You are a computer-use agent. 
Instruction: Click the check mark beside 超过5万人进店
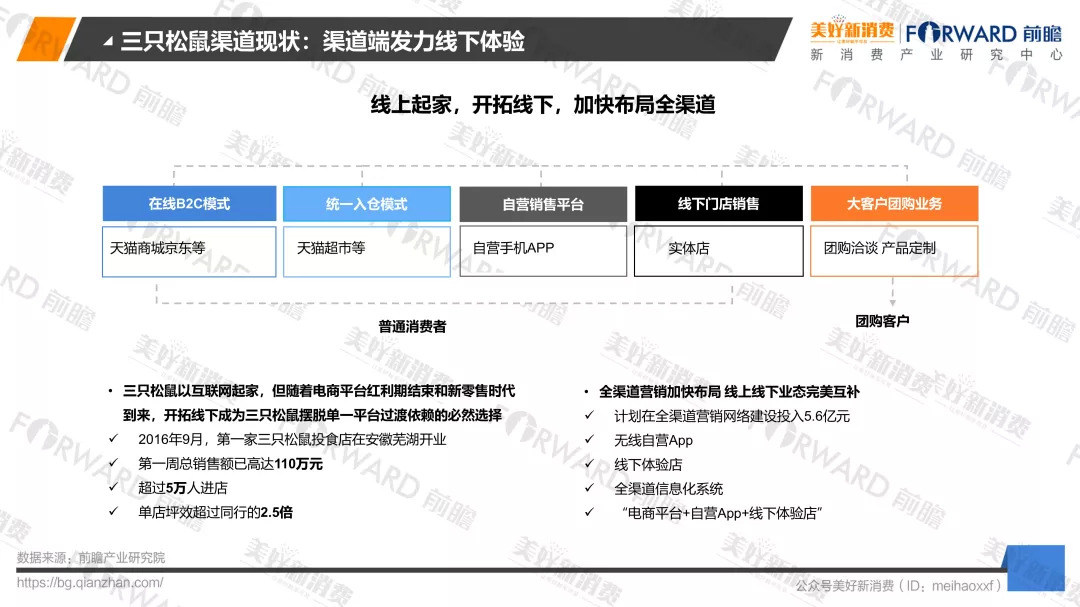click(x=113, y=487)
